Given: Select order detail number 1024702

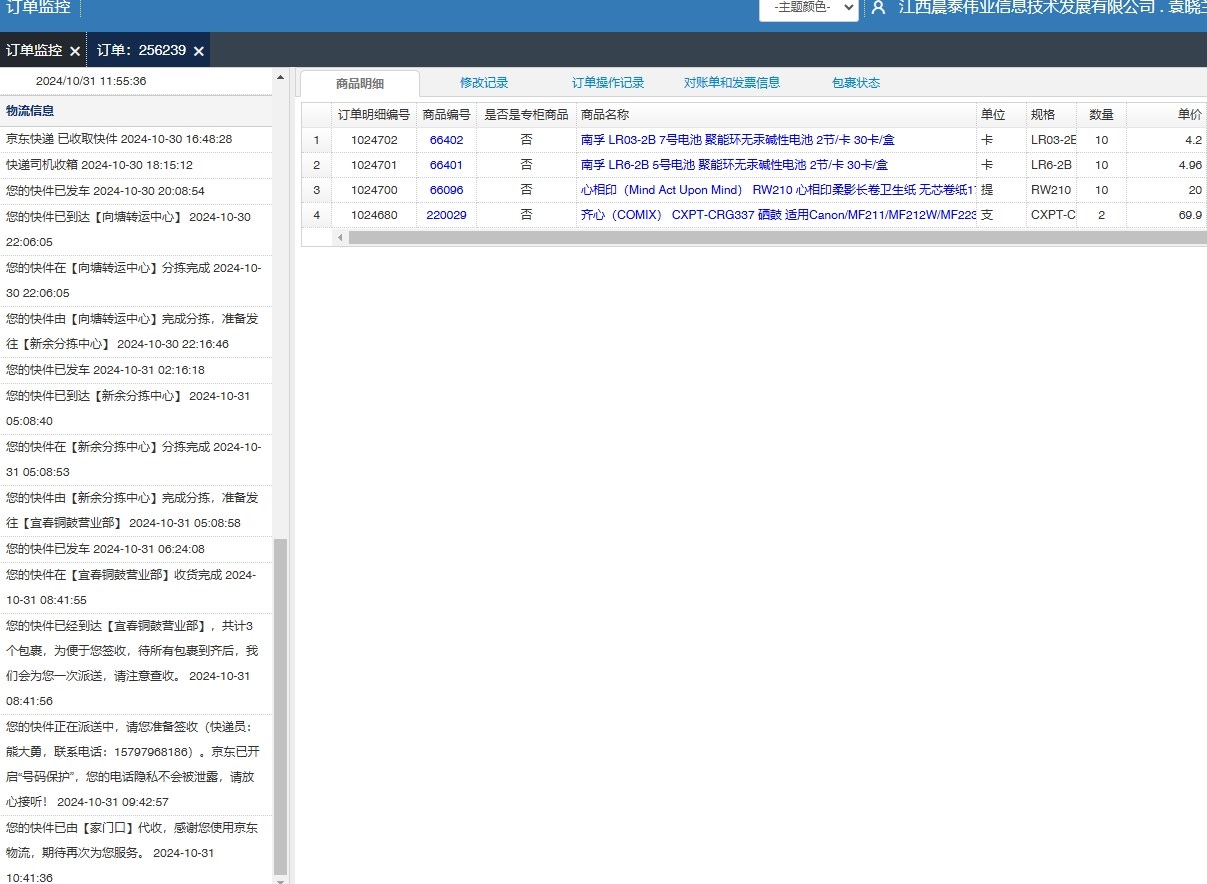Looking at the screenshot, I should [x=374, y=140].
